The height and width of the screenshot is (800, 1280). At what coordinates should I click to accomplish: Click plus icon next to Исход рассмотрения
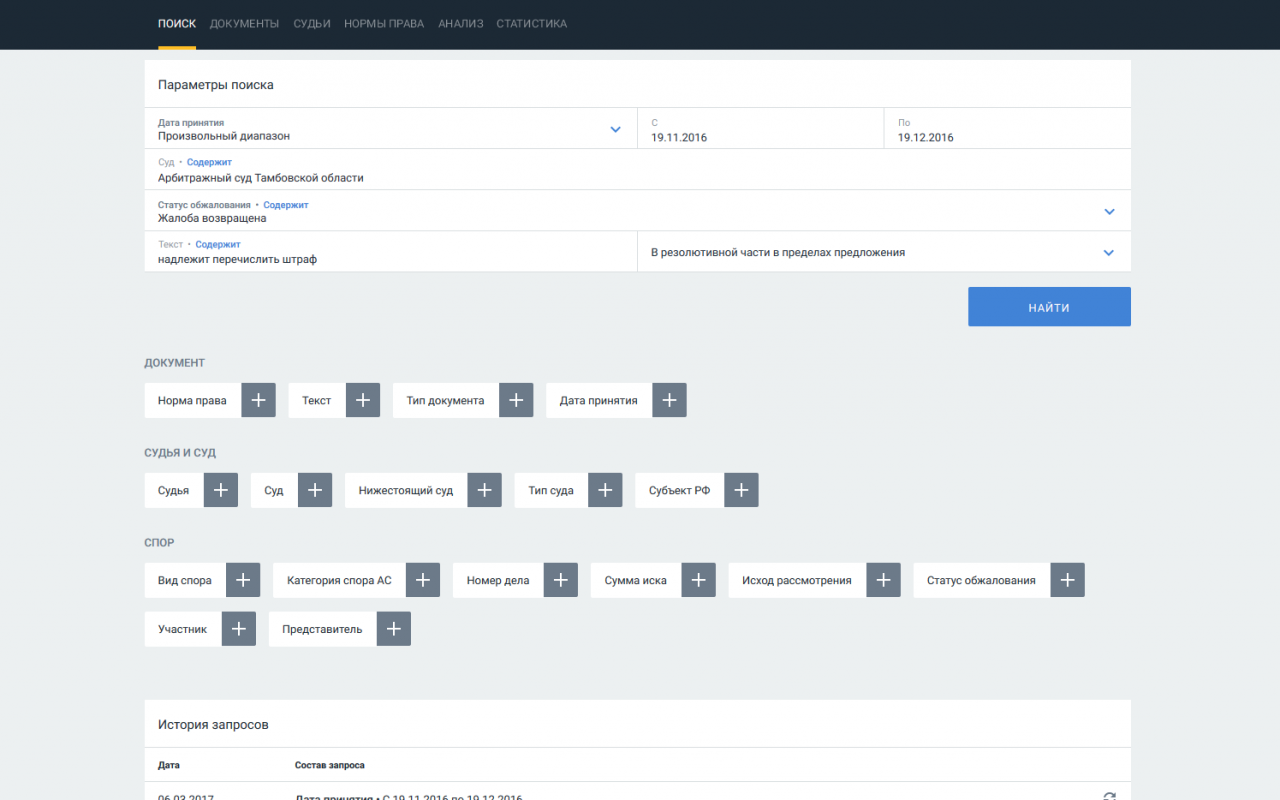pos(883,580)
